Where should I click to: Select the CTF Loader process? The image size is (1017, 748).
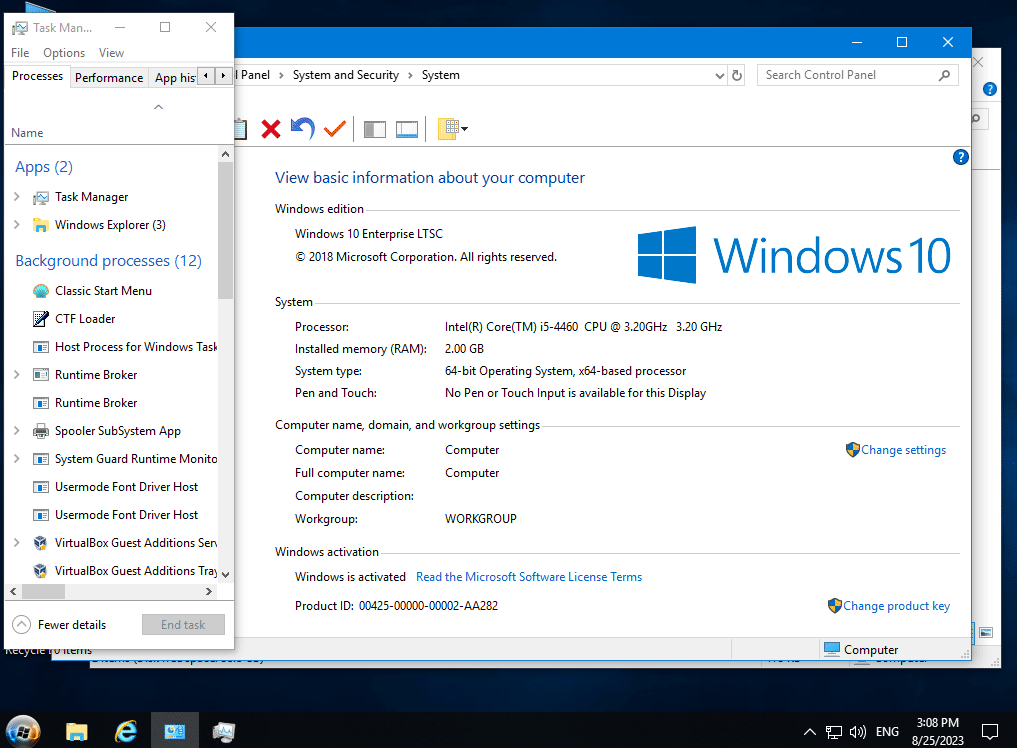(85, 319)
